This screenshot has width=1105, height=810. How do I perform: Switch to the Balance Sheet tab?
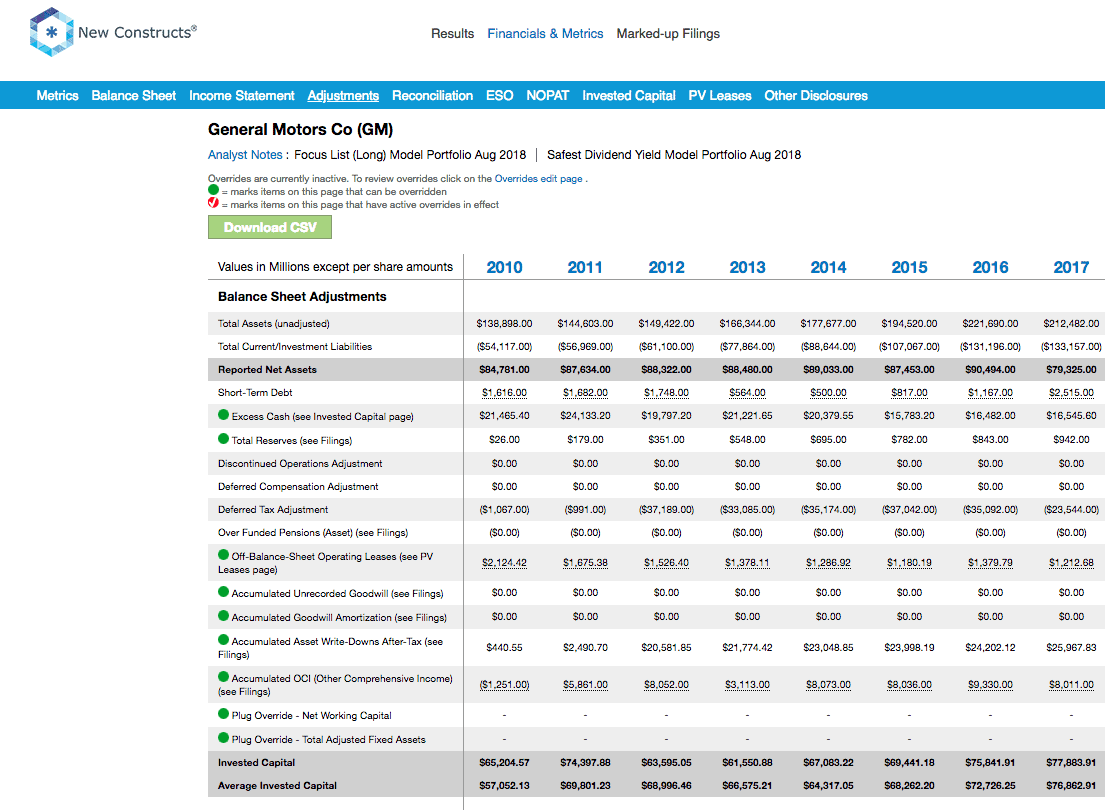pyautogui.click(x=134, y=96)
